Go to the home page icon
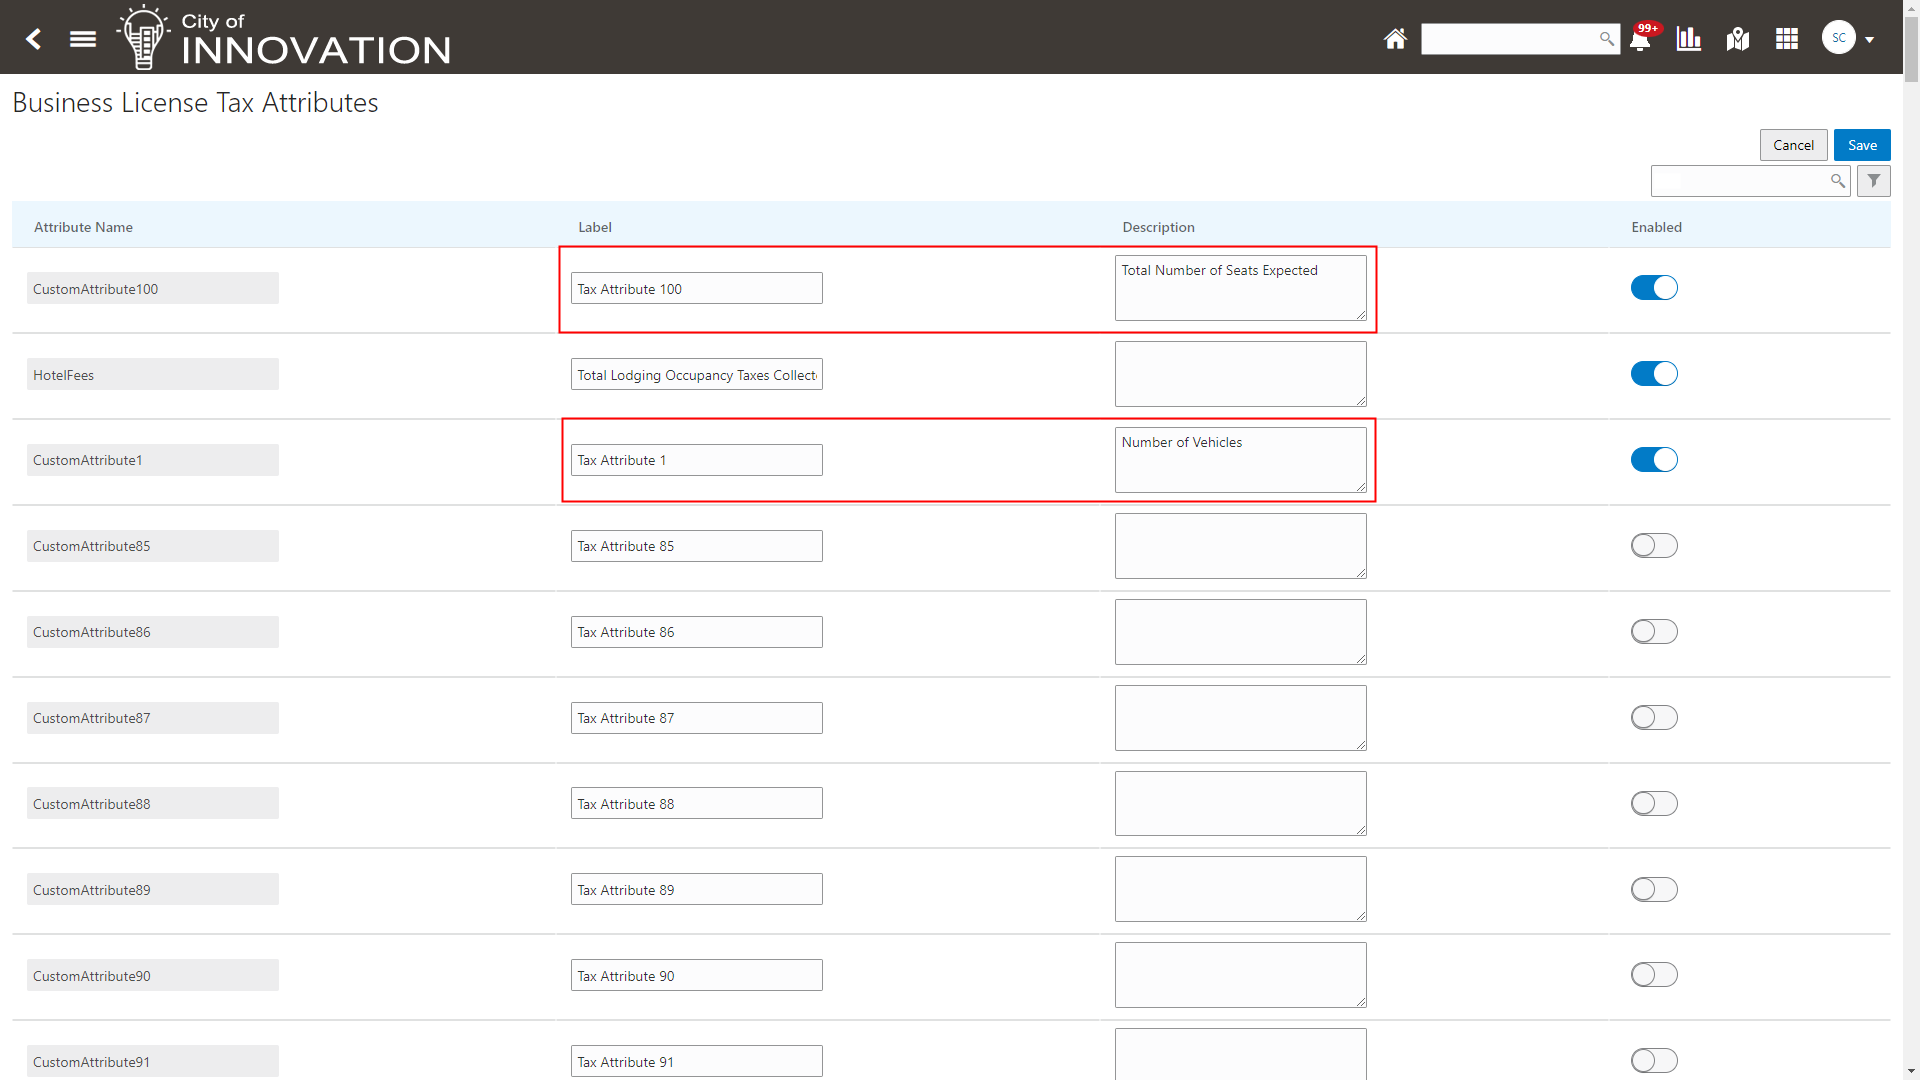 (1395, 39)
